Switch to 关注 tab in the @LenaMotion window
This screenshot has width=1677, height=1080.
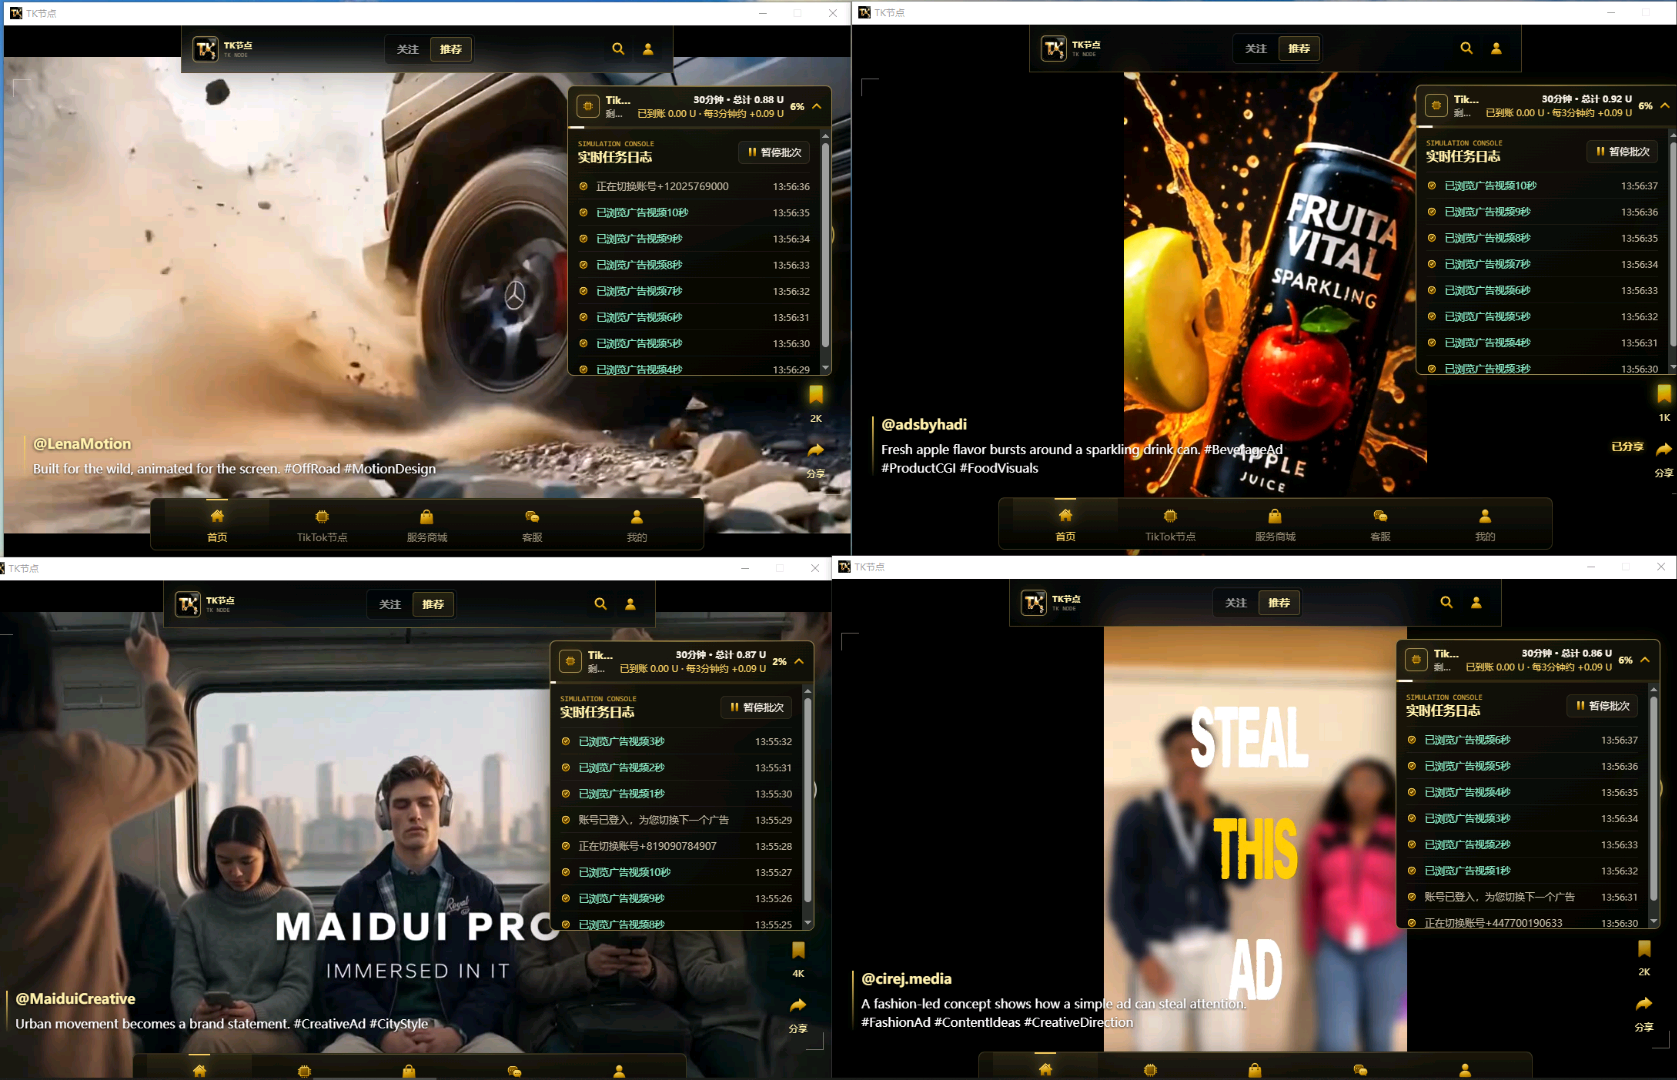click(x=408, y=49)
